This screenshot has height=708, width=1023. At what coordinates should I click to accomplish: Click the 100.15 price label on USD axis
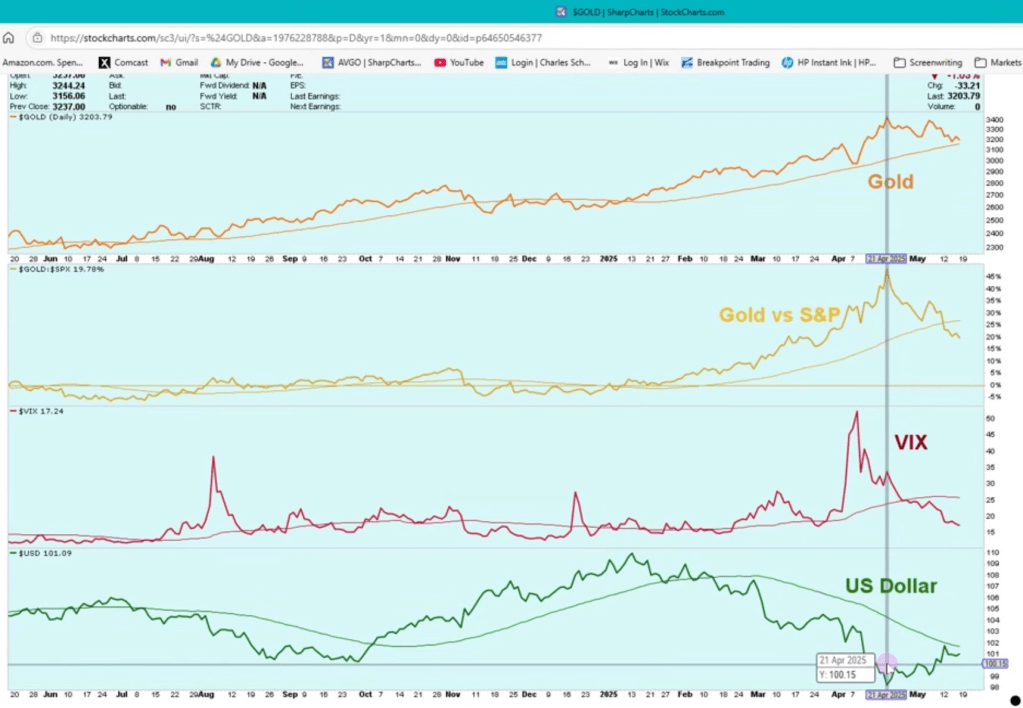tap(995, 663)
